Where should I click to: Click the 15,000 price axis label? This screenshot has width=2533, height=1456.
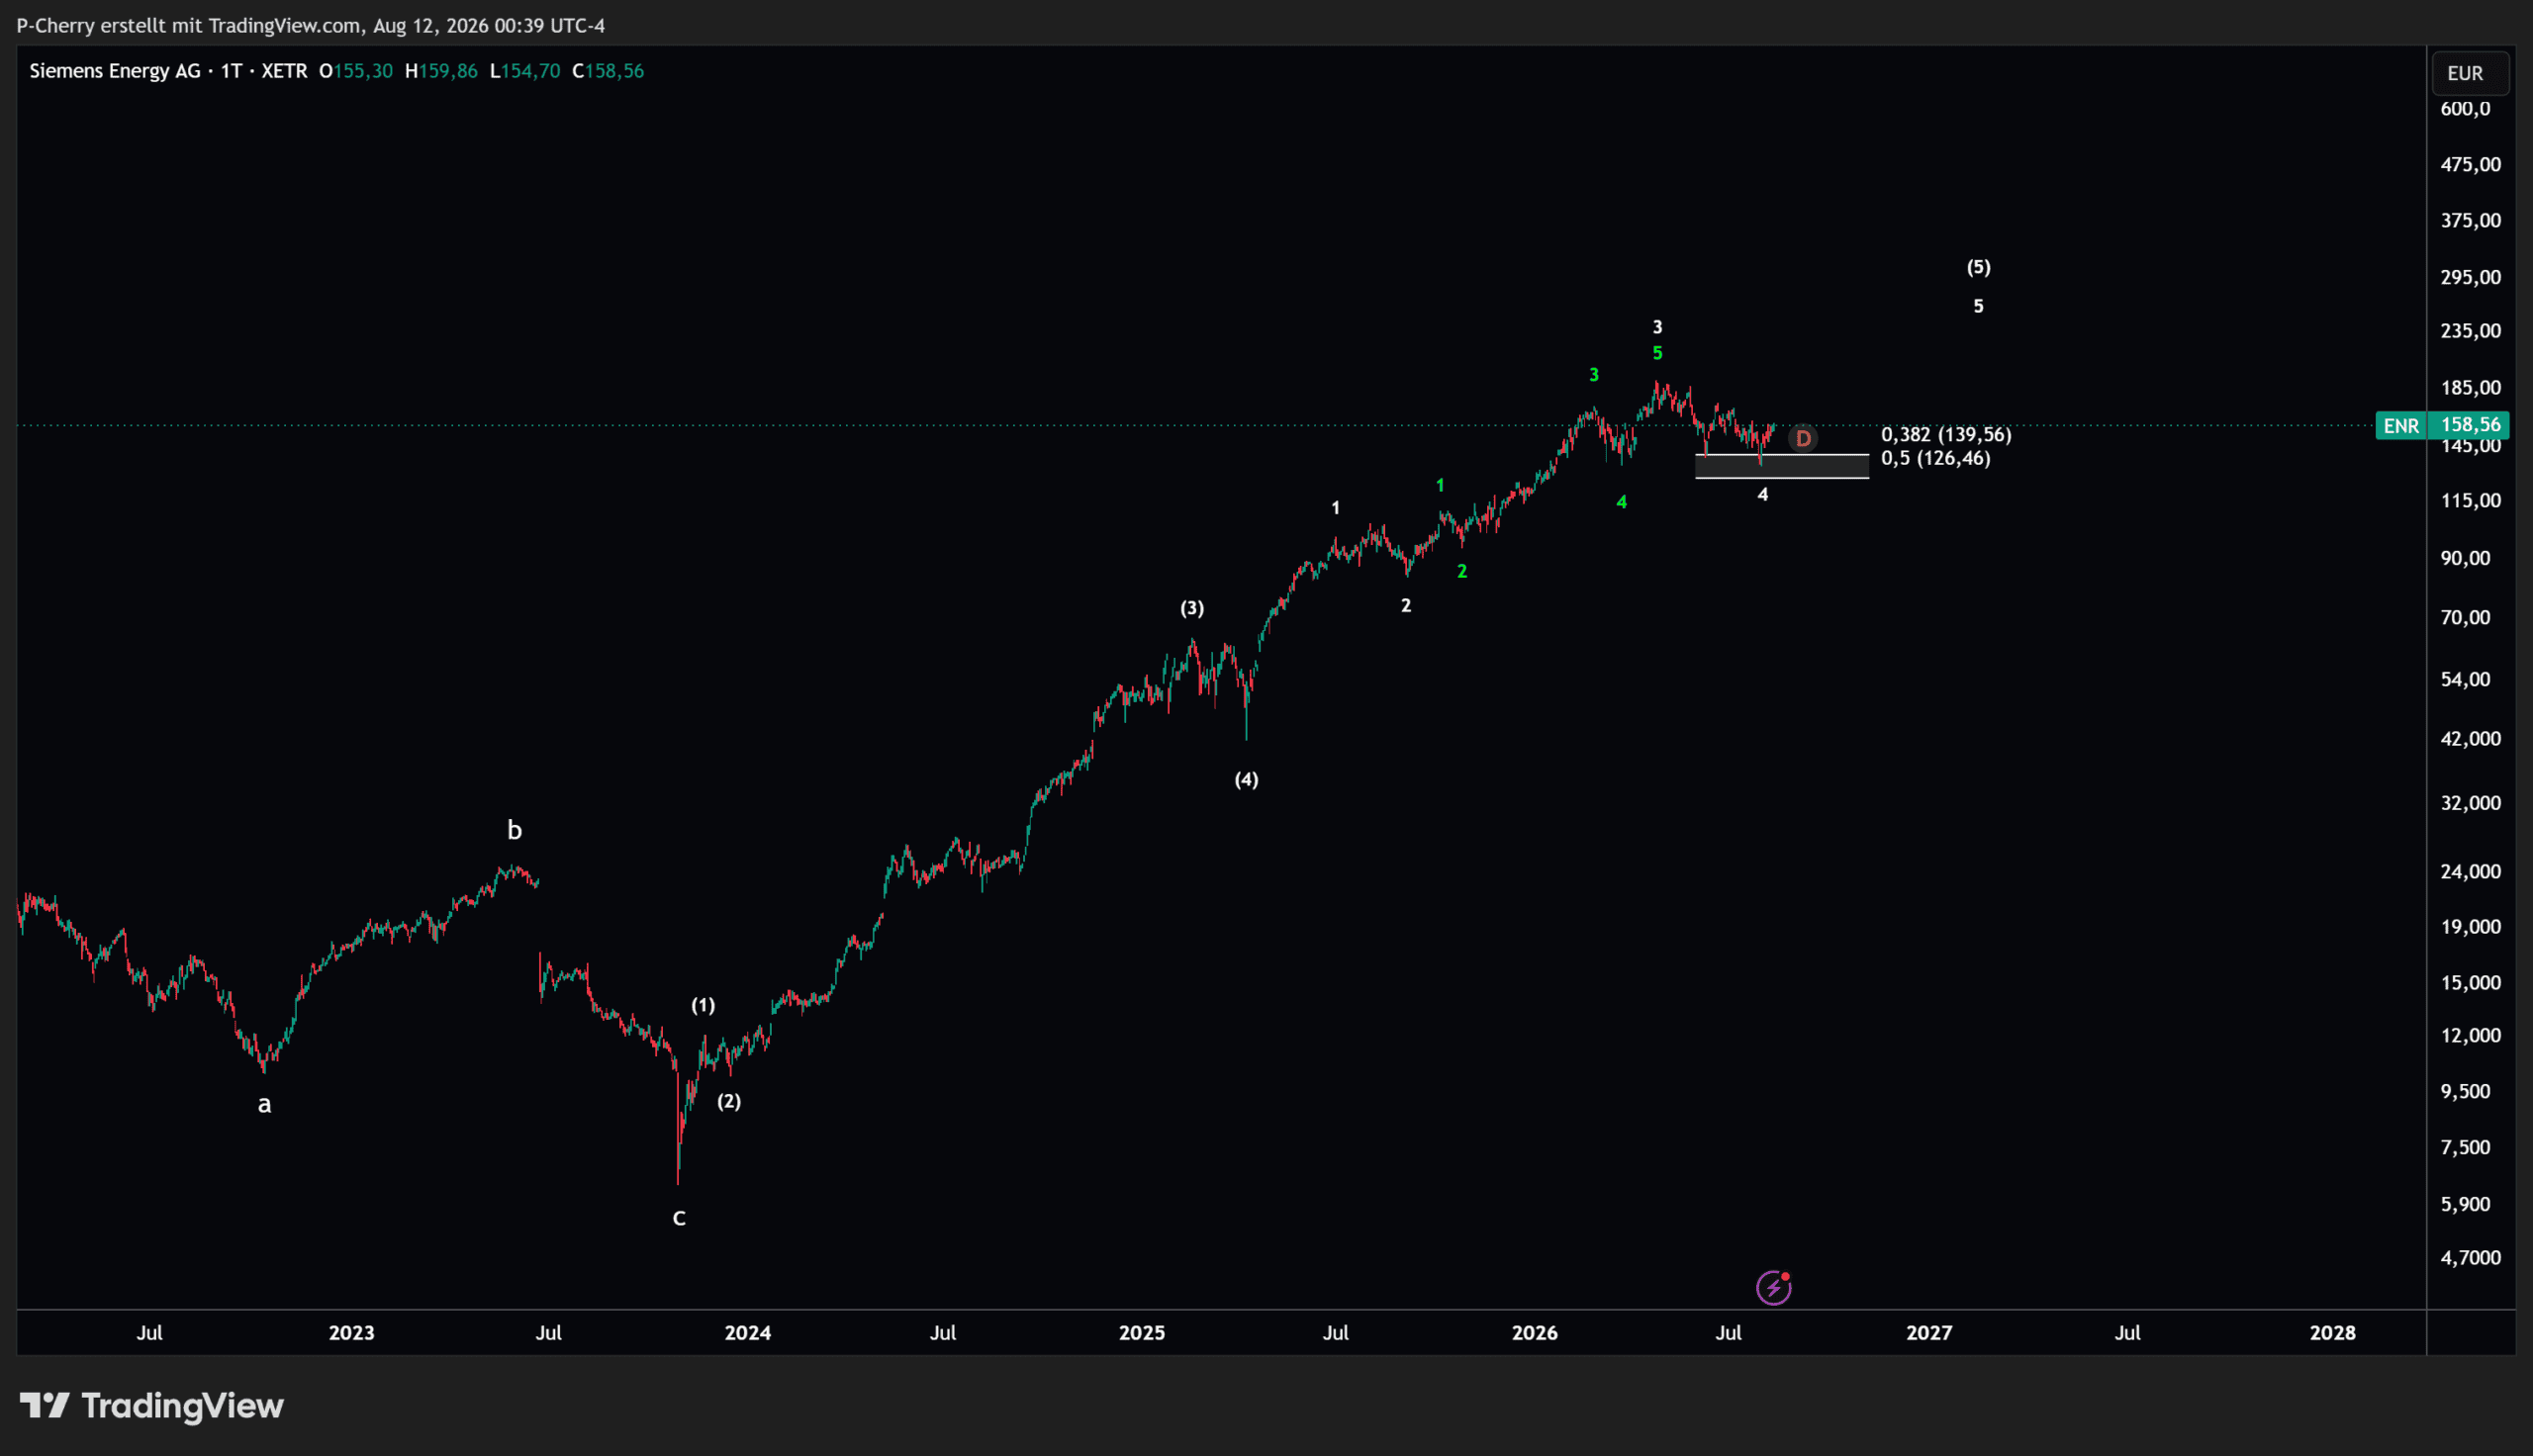pos(2470,983)
